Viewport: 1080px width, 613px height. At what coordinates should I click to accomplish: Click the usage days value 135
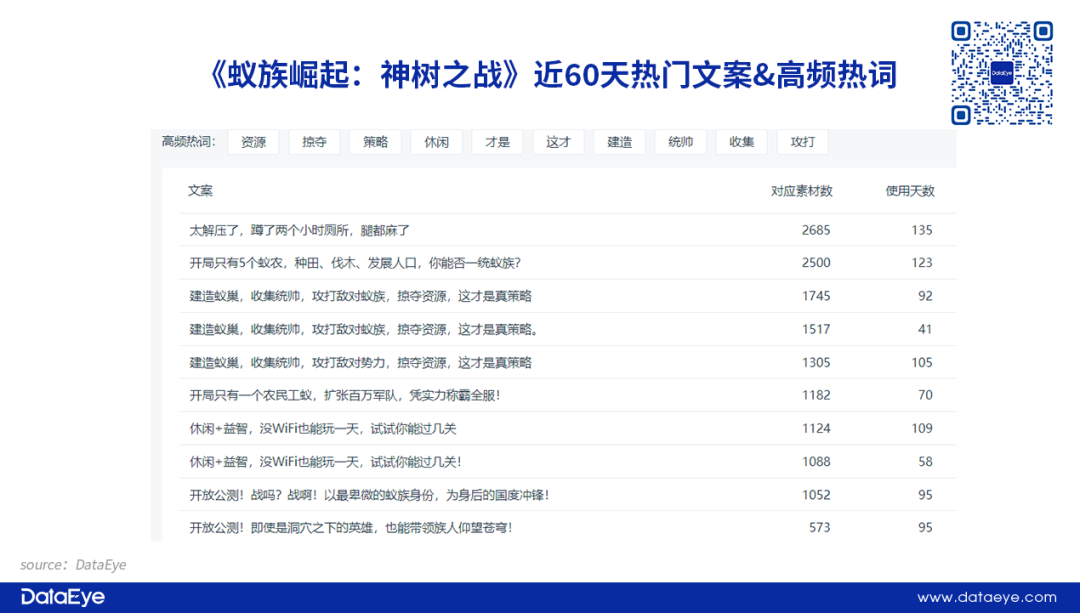[922, 230]
